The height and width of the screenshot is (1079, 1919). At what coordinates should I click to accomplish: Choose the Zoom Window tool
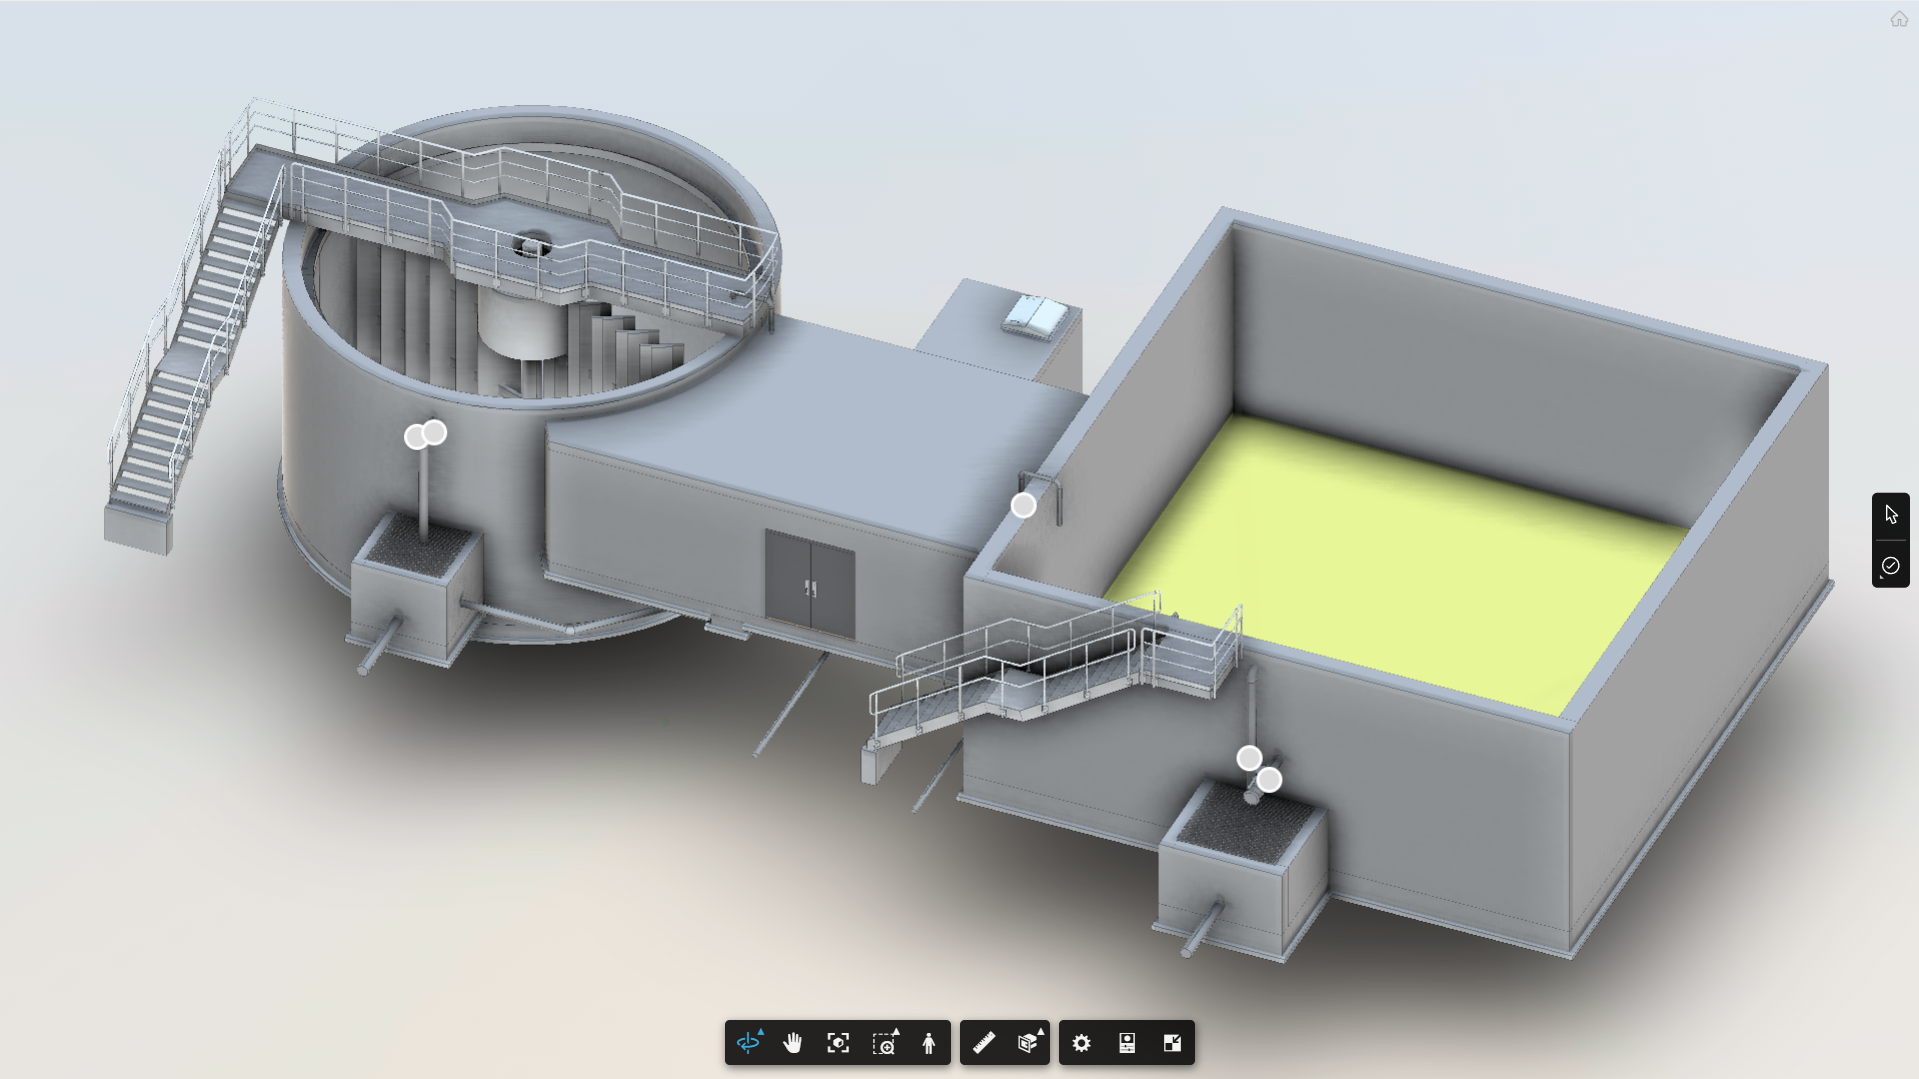click(x=885, y=1043)
